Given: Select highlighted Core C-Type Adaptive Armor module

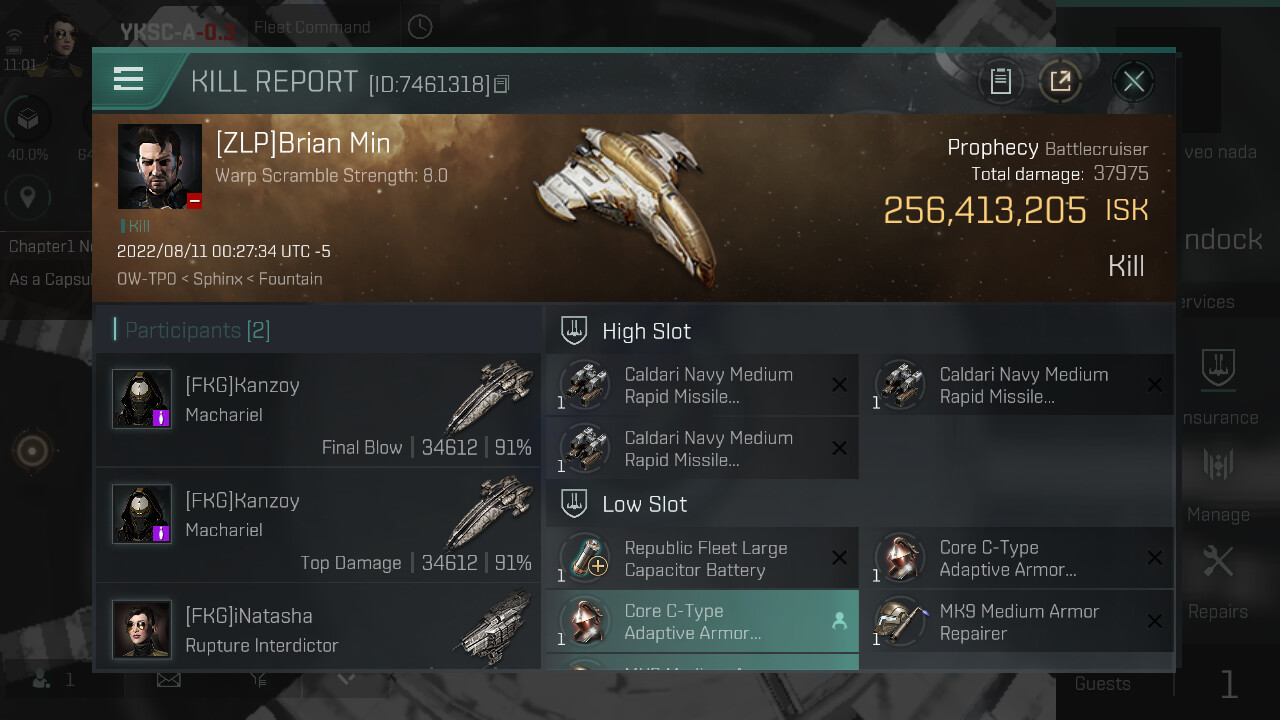Looking at the screenshot, I should [x=702, y=621].
